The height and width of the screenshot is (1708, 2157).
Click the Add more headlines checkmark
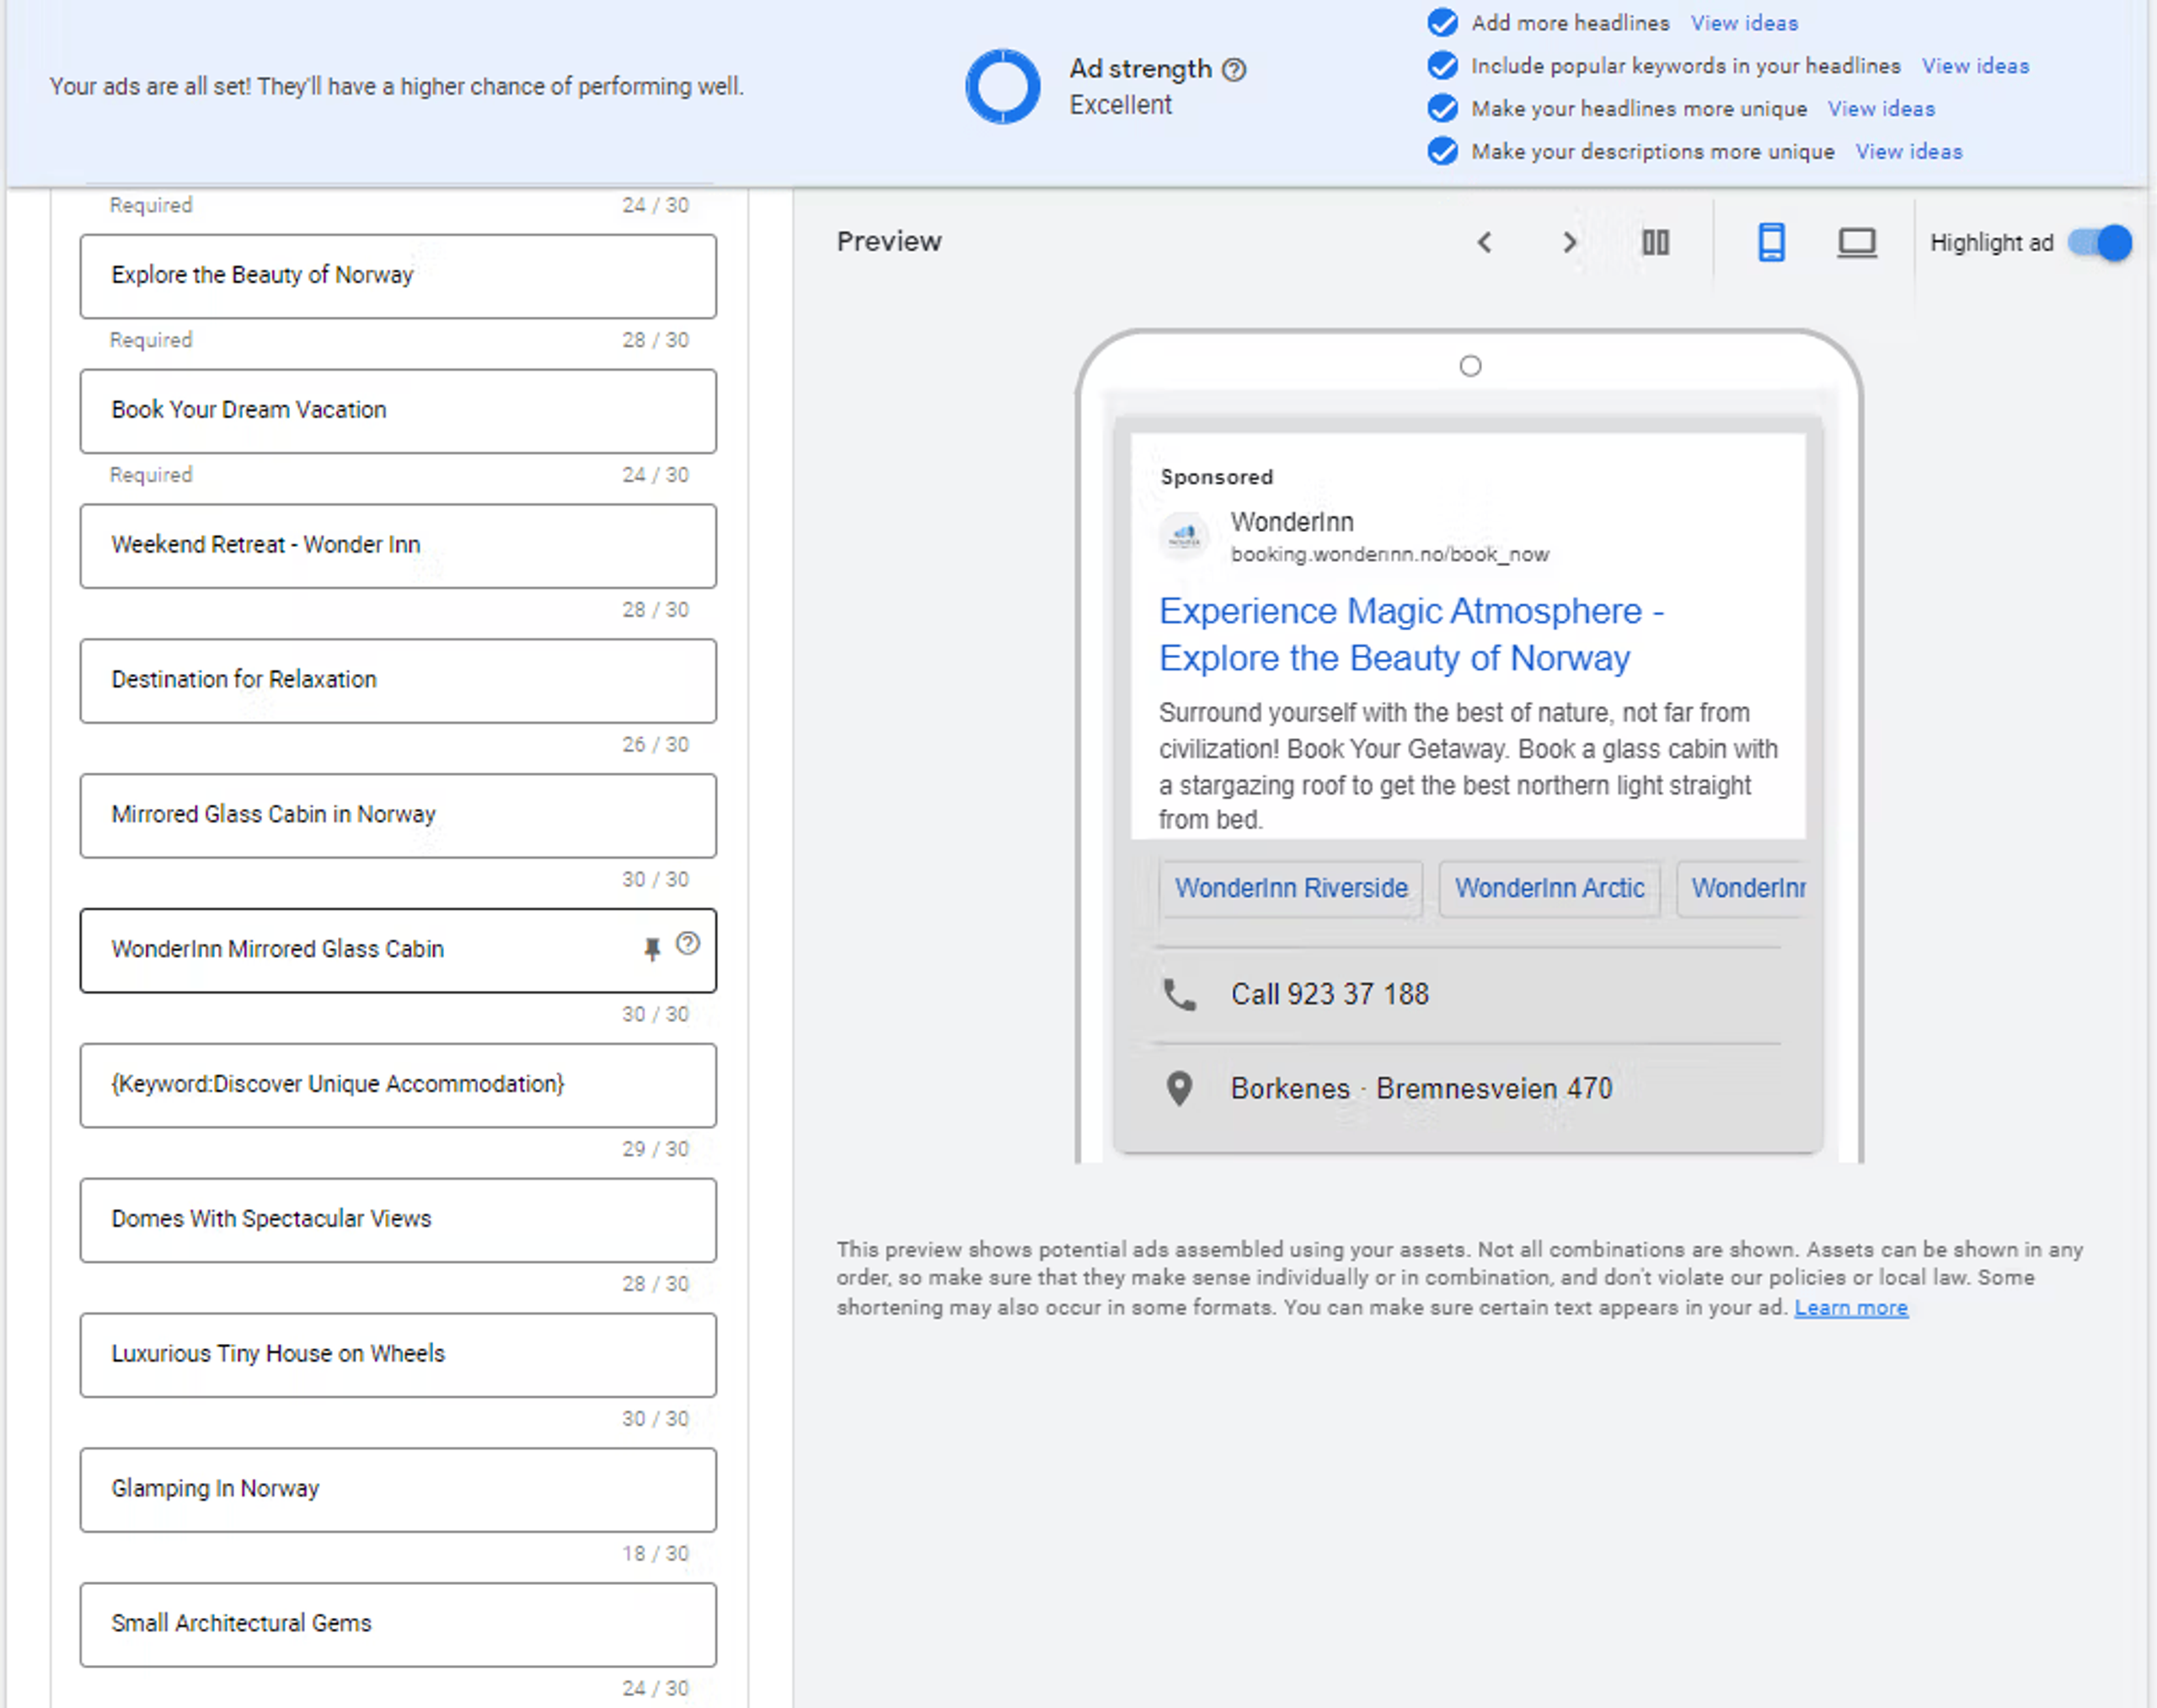1442,22
